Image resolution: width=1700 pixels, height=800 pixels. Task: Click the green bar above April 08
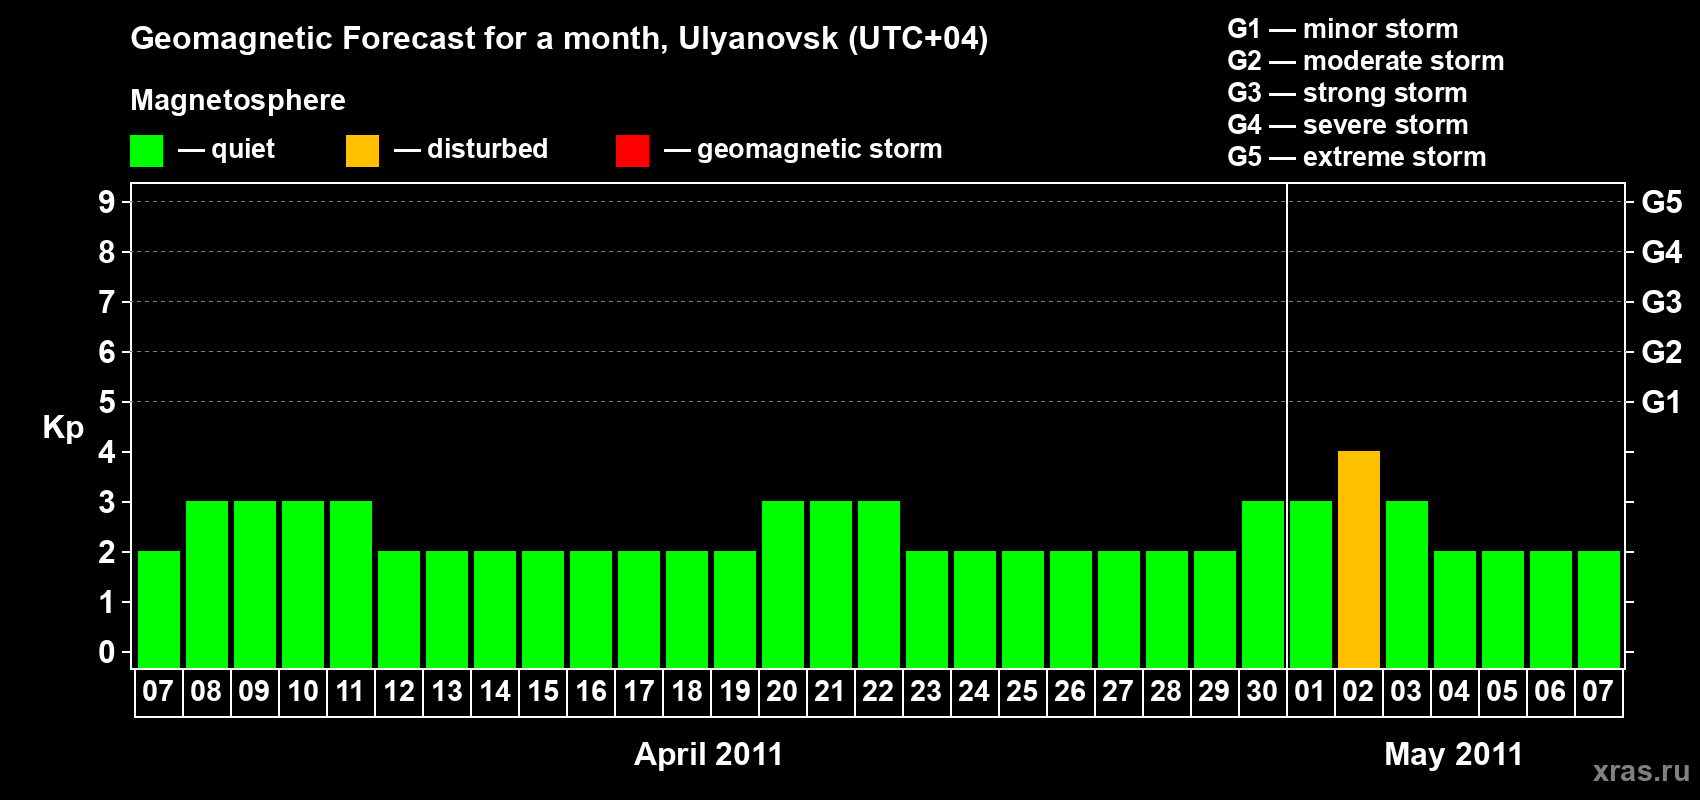click(206, 584)
